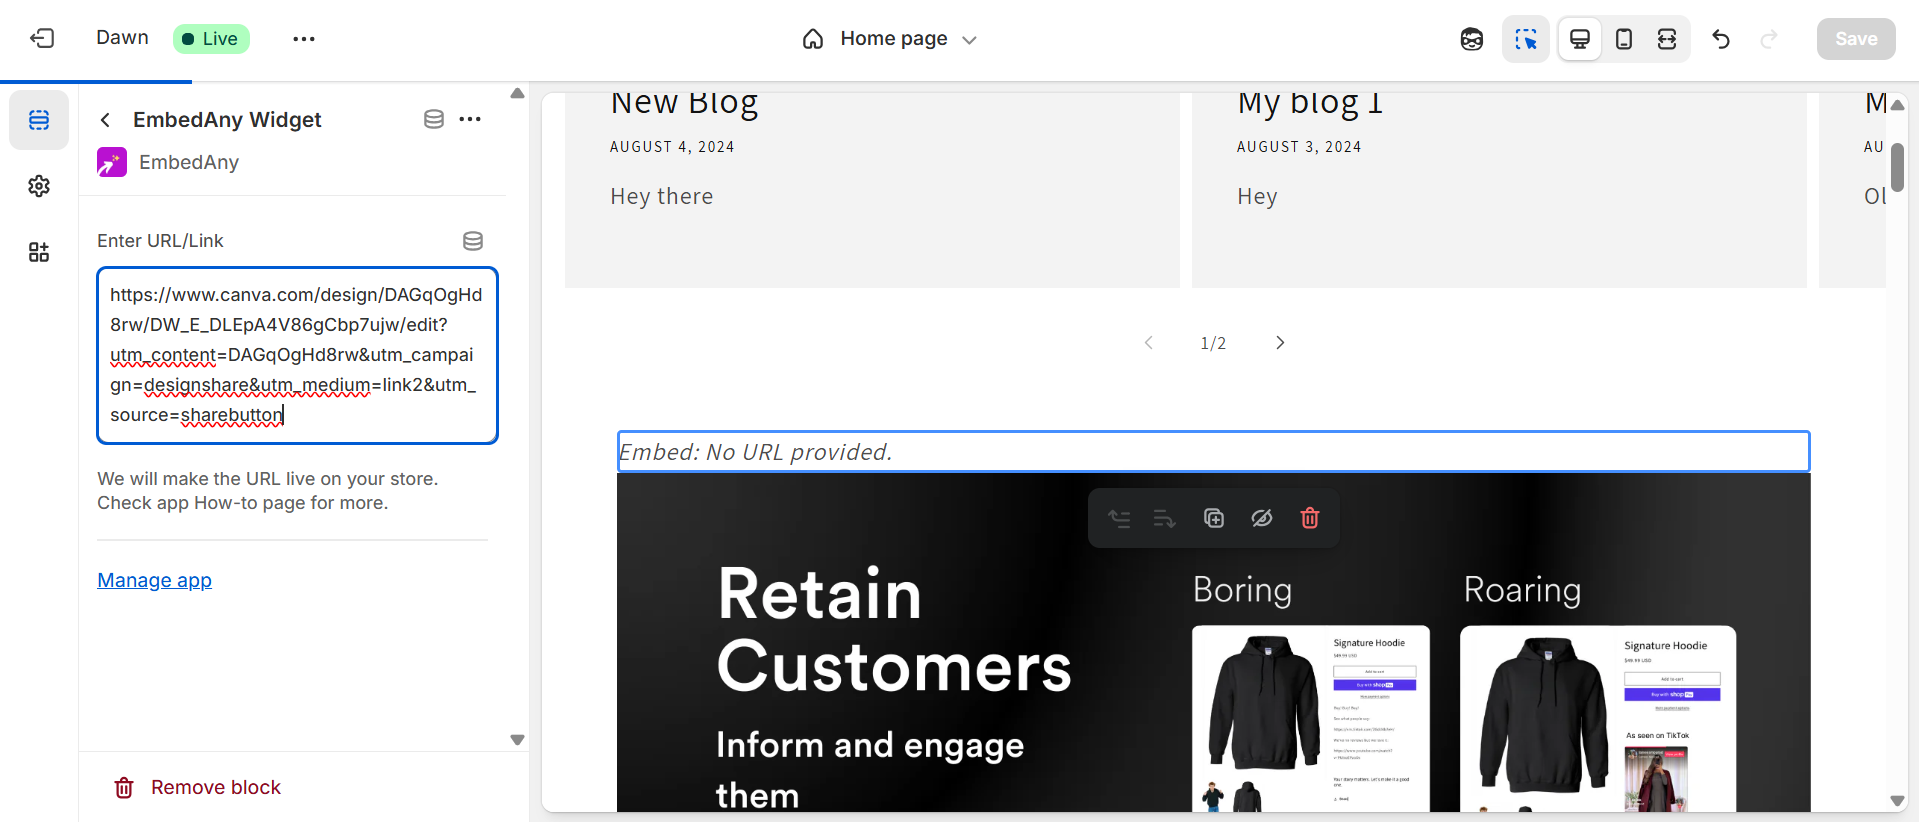This screenshot has width=1919, height=822.
Task: Go back from EmbedAny Widget panel
Action: pyautogui.click(x=106, y=120)
